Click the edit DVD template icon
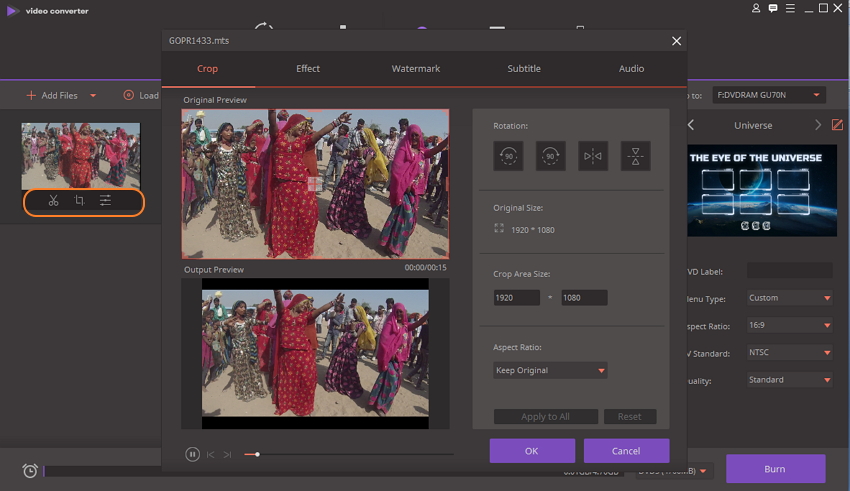This screenshot has width=850, height=491. click(x=837, y=125)
